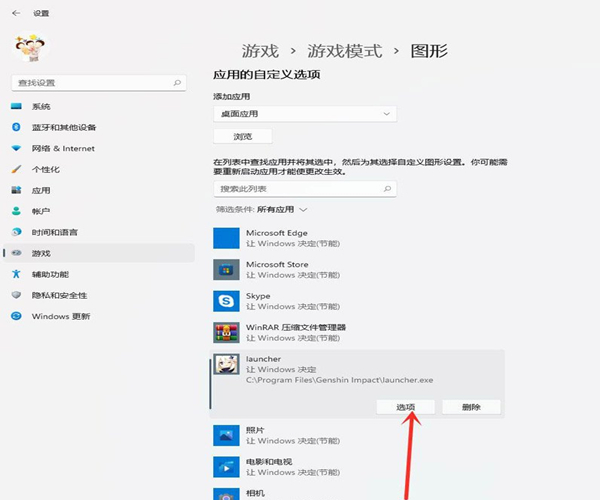
Task: Click the Microsoft Store app icon
Action: pyautogui.click(x=226, y=270)
